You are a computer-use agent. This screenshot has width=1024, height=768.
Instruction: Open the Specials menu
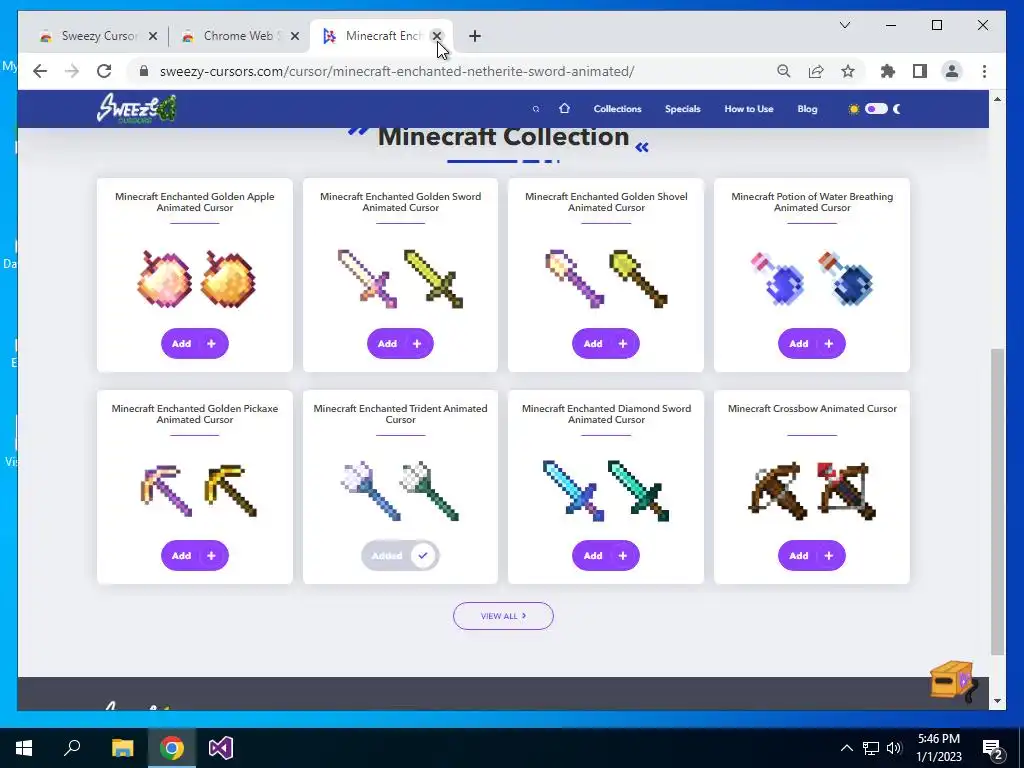682,109
